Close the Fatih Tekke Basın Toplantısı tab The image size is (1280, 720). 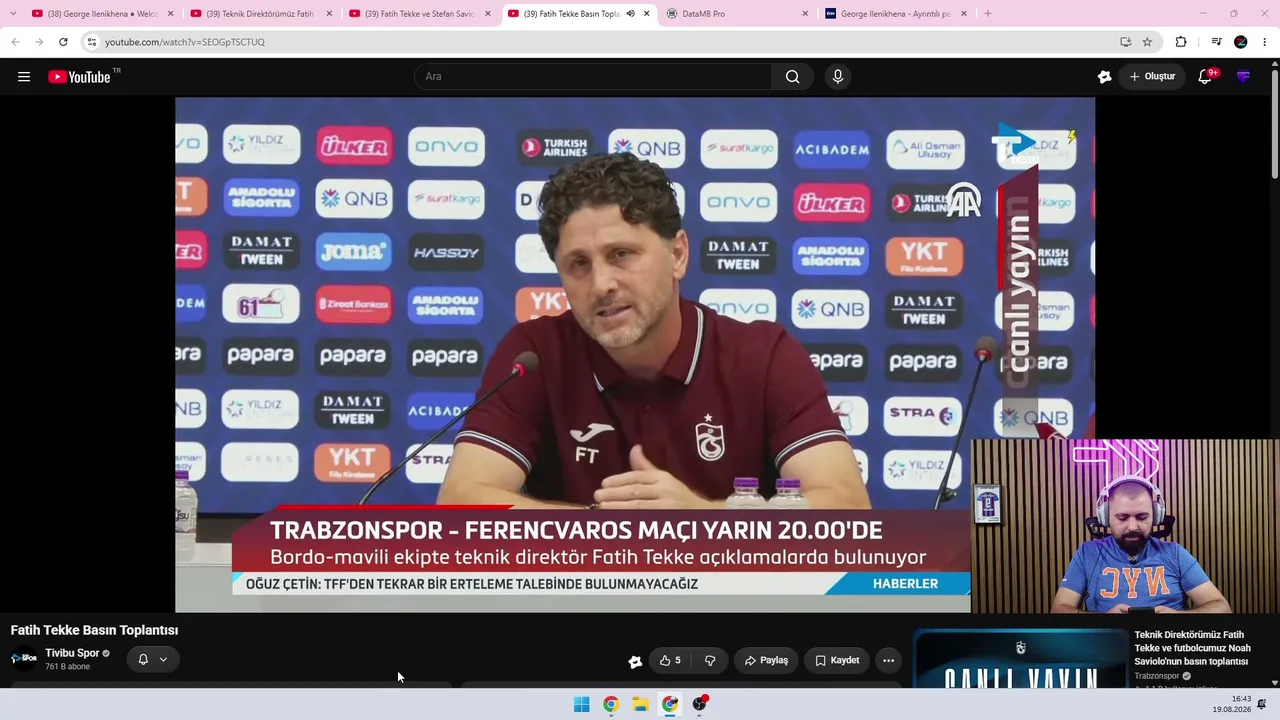click(x=647, y=14)
